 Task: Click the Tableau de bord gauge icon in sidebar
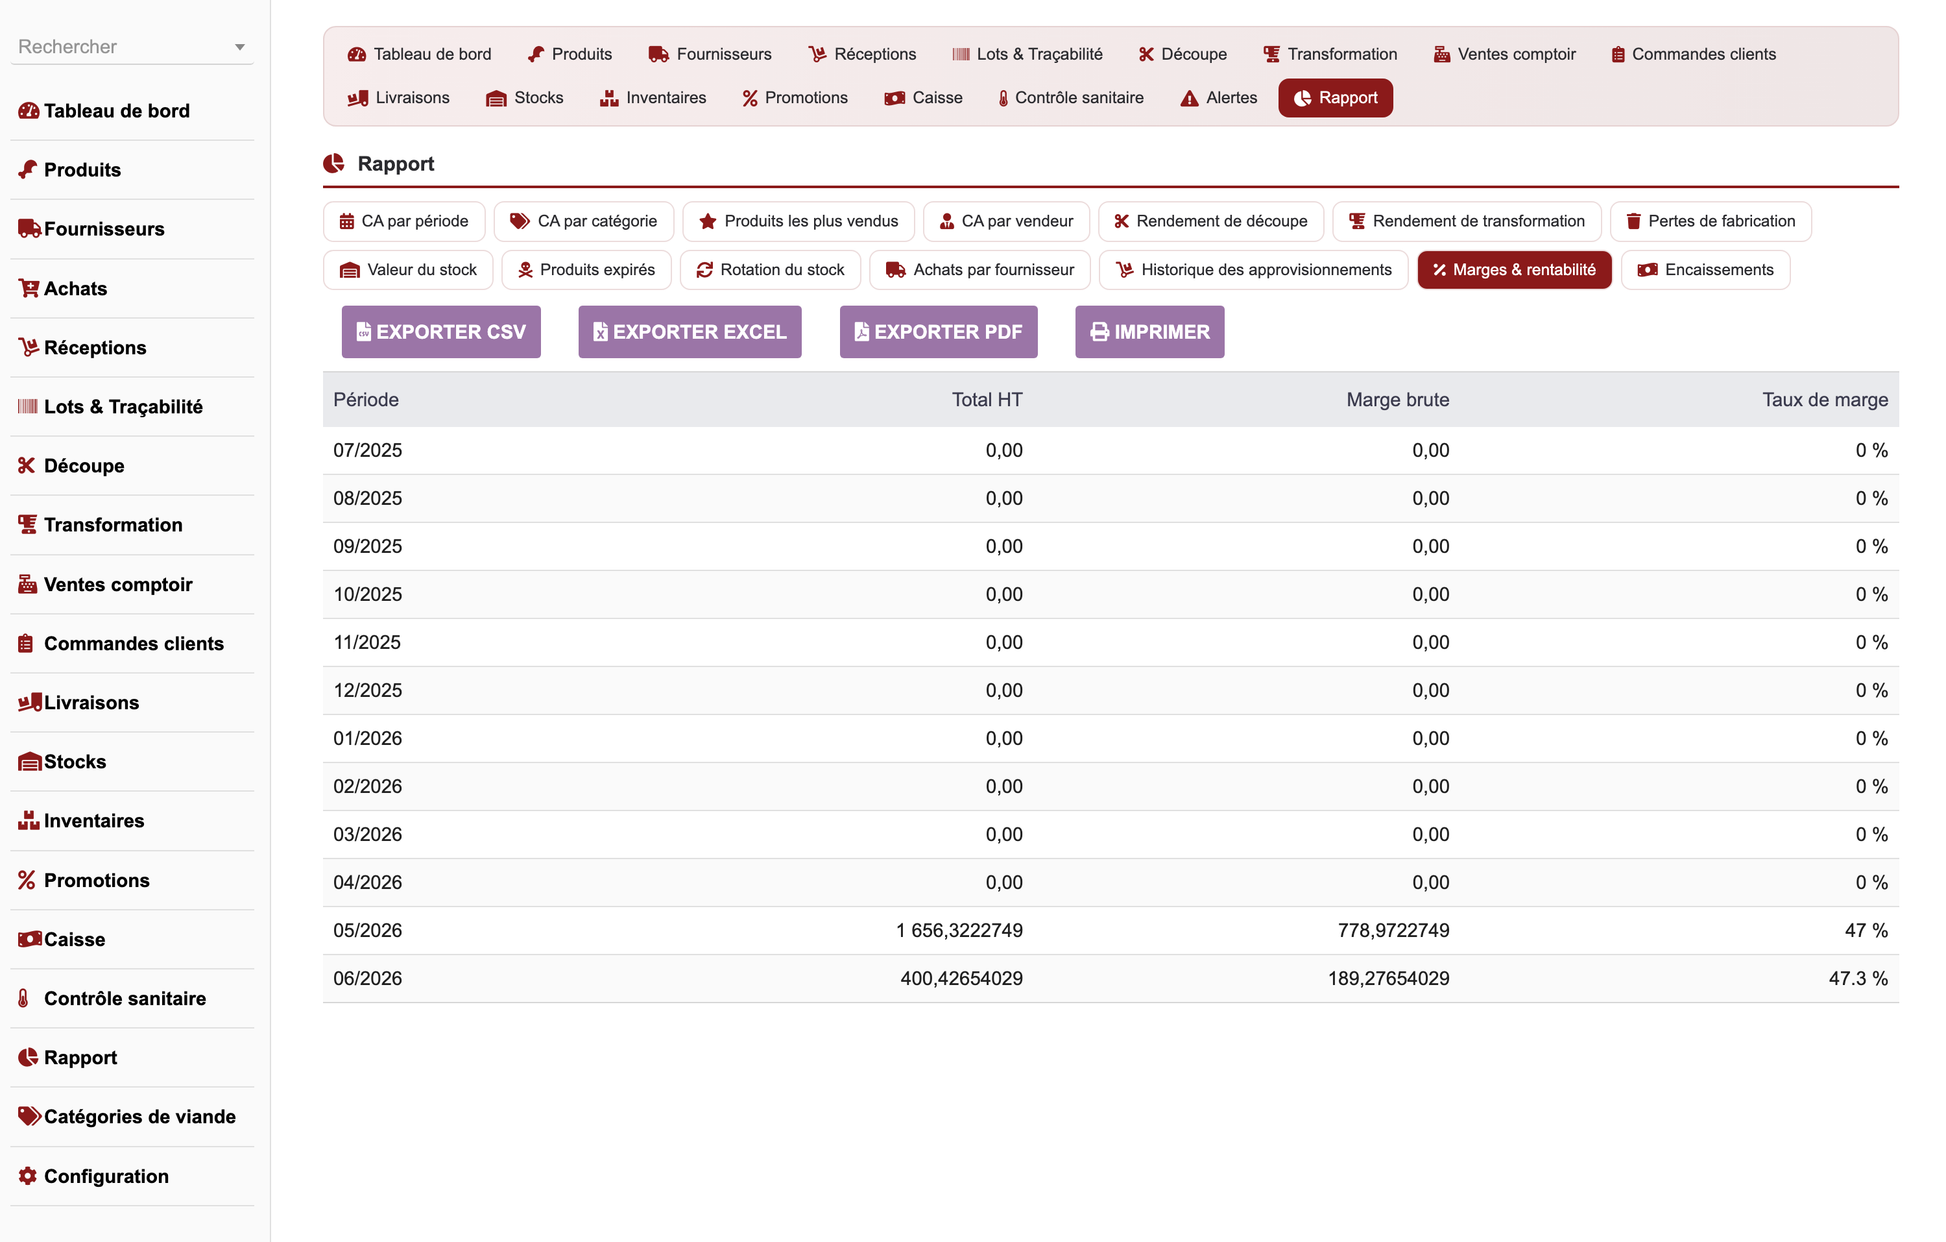[x=28, y=111]
